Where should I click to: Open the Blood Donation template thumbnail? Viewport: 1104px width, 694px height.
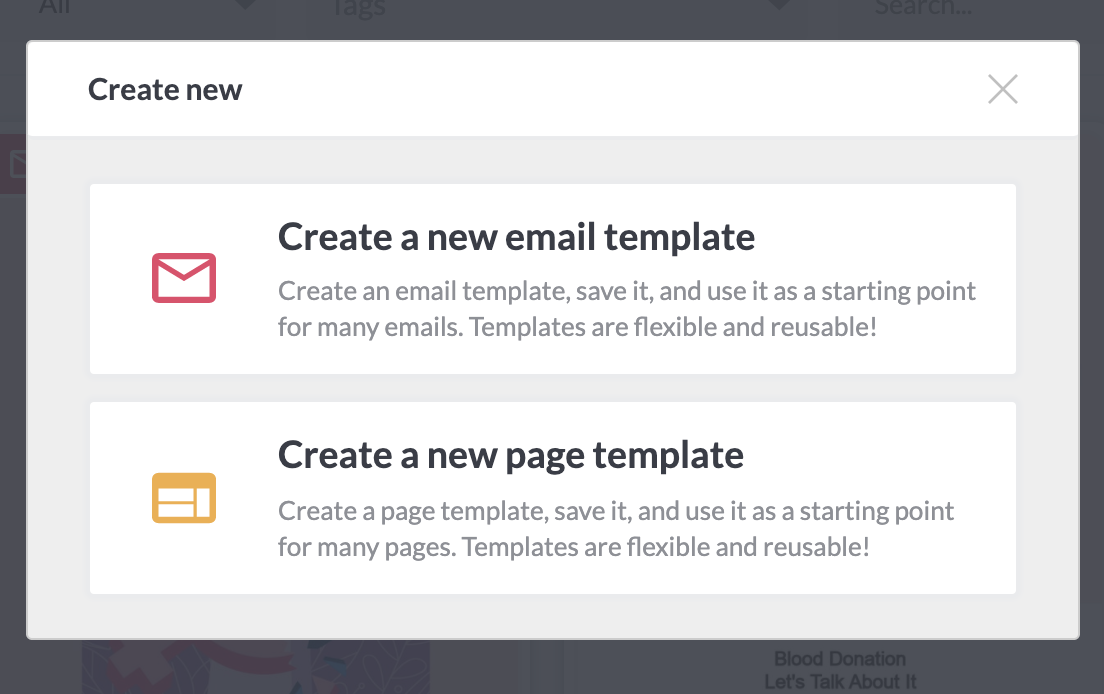coord(839,669)
